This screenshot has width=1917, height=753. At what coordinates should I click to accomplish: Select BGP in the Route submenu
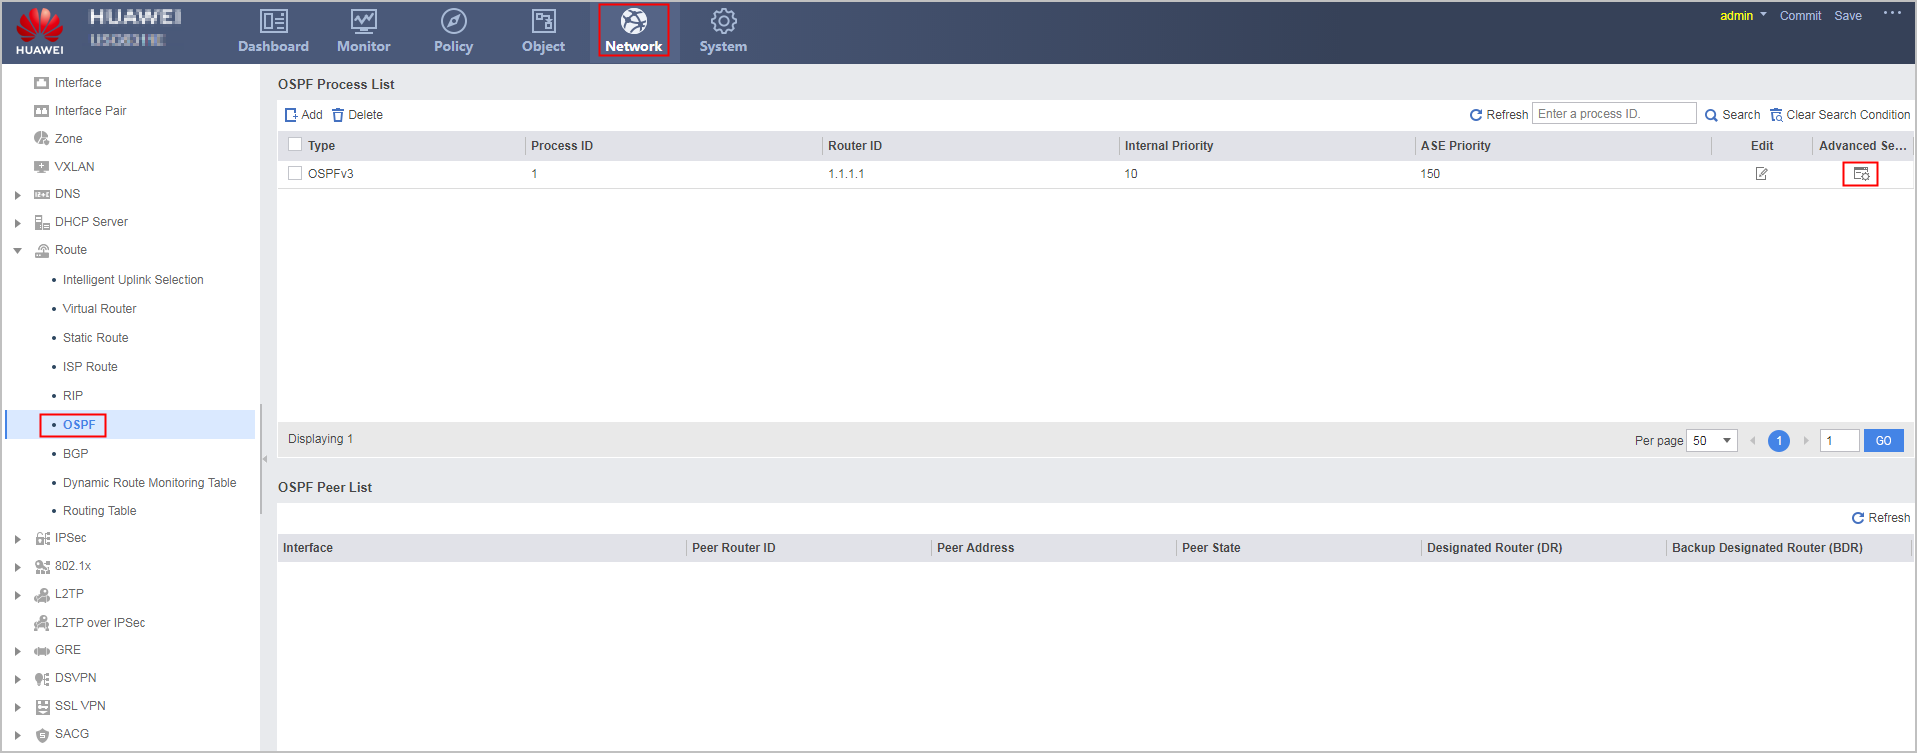click(x=76, y=454)
